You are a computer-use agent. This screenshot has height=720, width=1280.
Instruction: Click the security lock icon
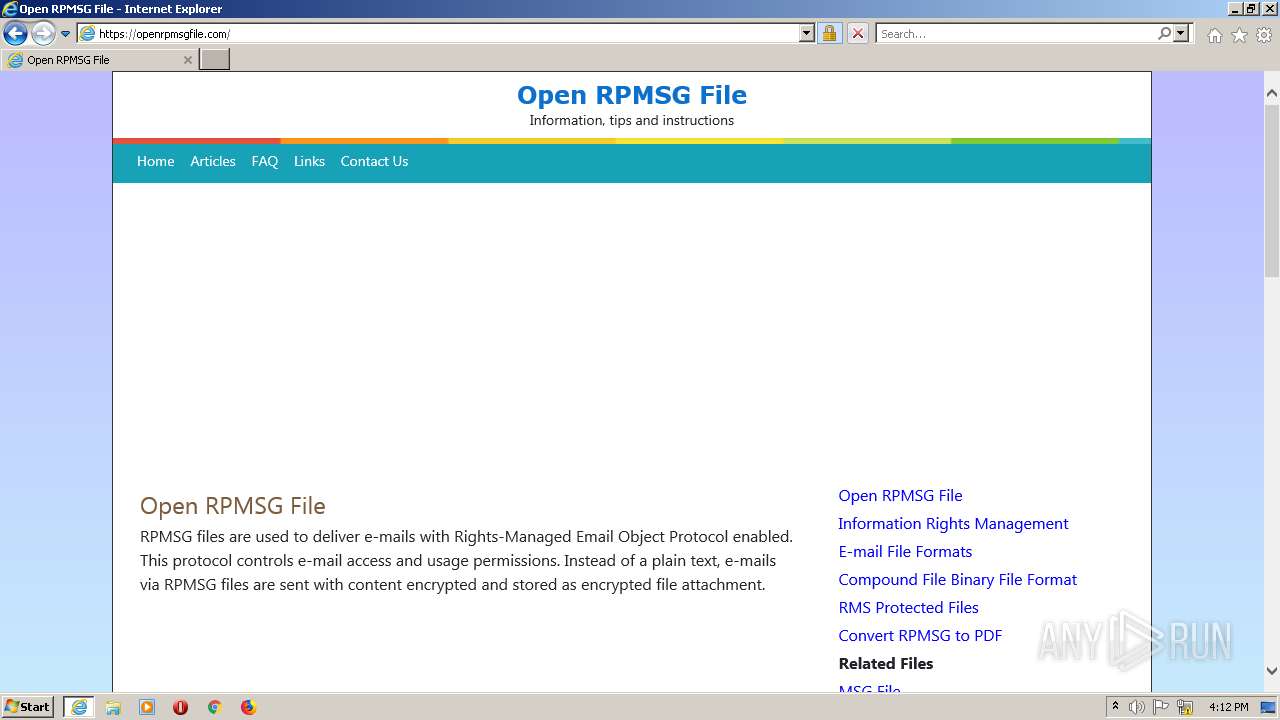pos(829,33)
